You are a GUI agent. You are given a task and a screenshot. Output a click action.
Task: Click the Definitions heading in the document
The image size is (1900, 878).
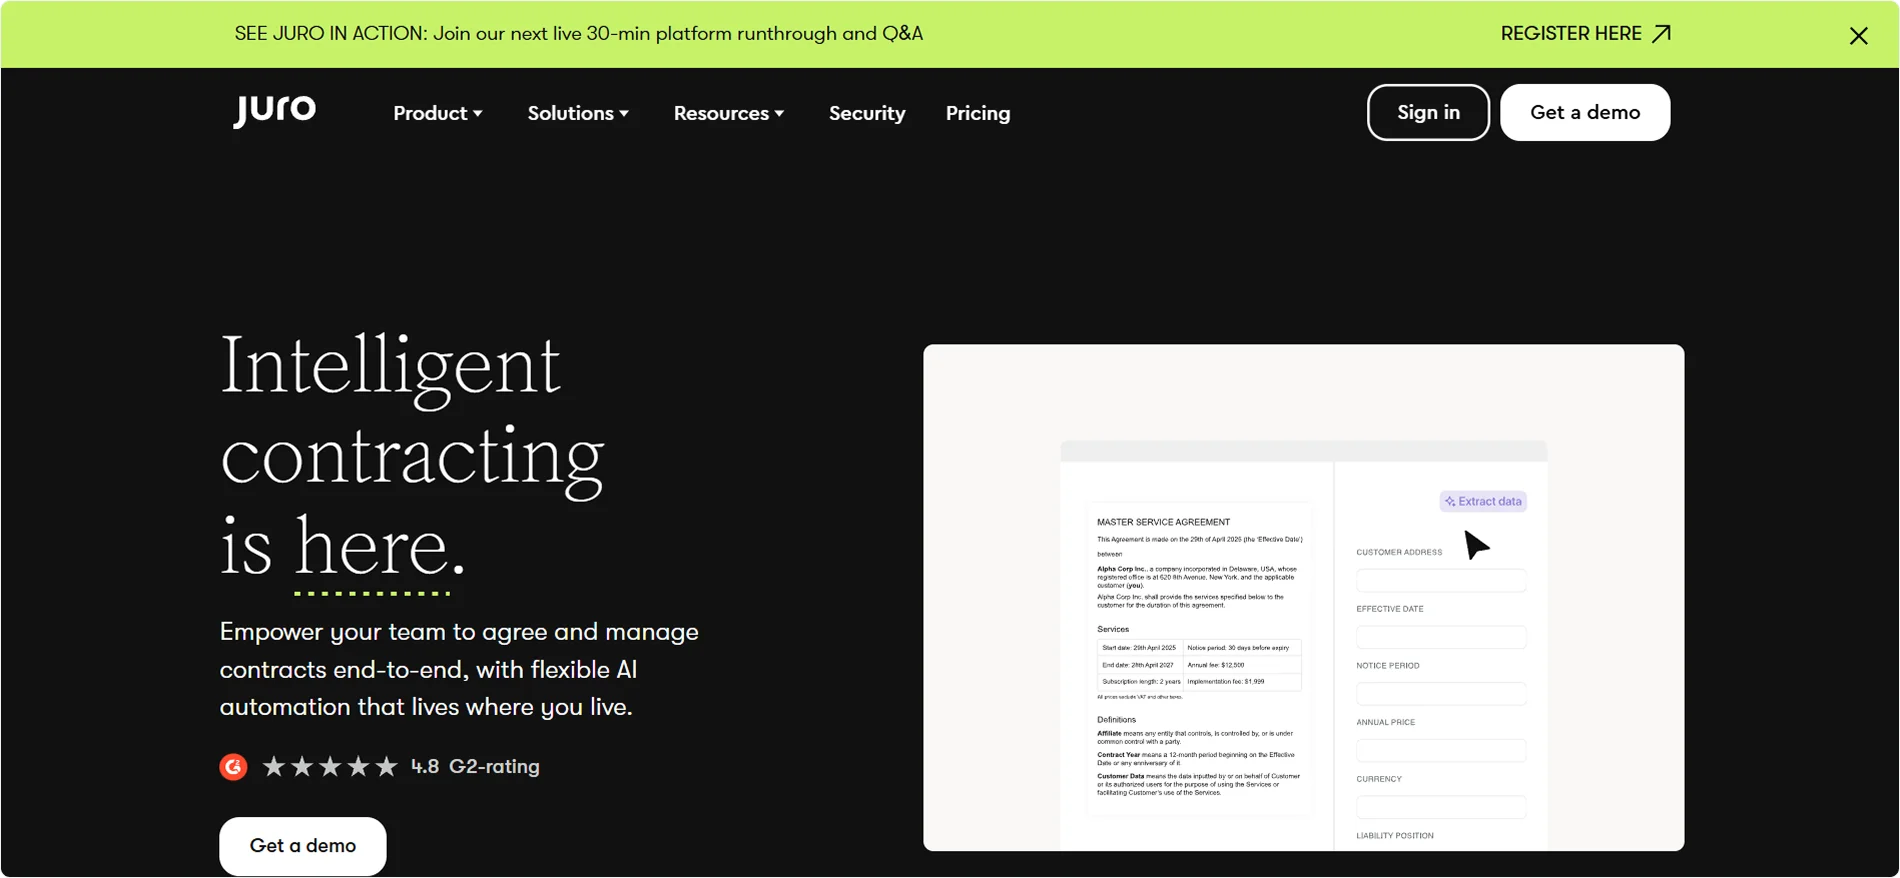point(1116,720)
